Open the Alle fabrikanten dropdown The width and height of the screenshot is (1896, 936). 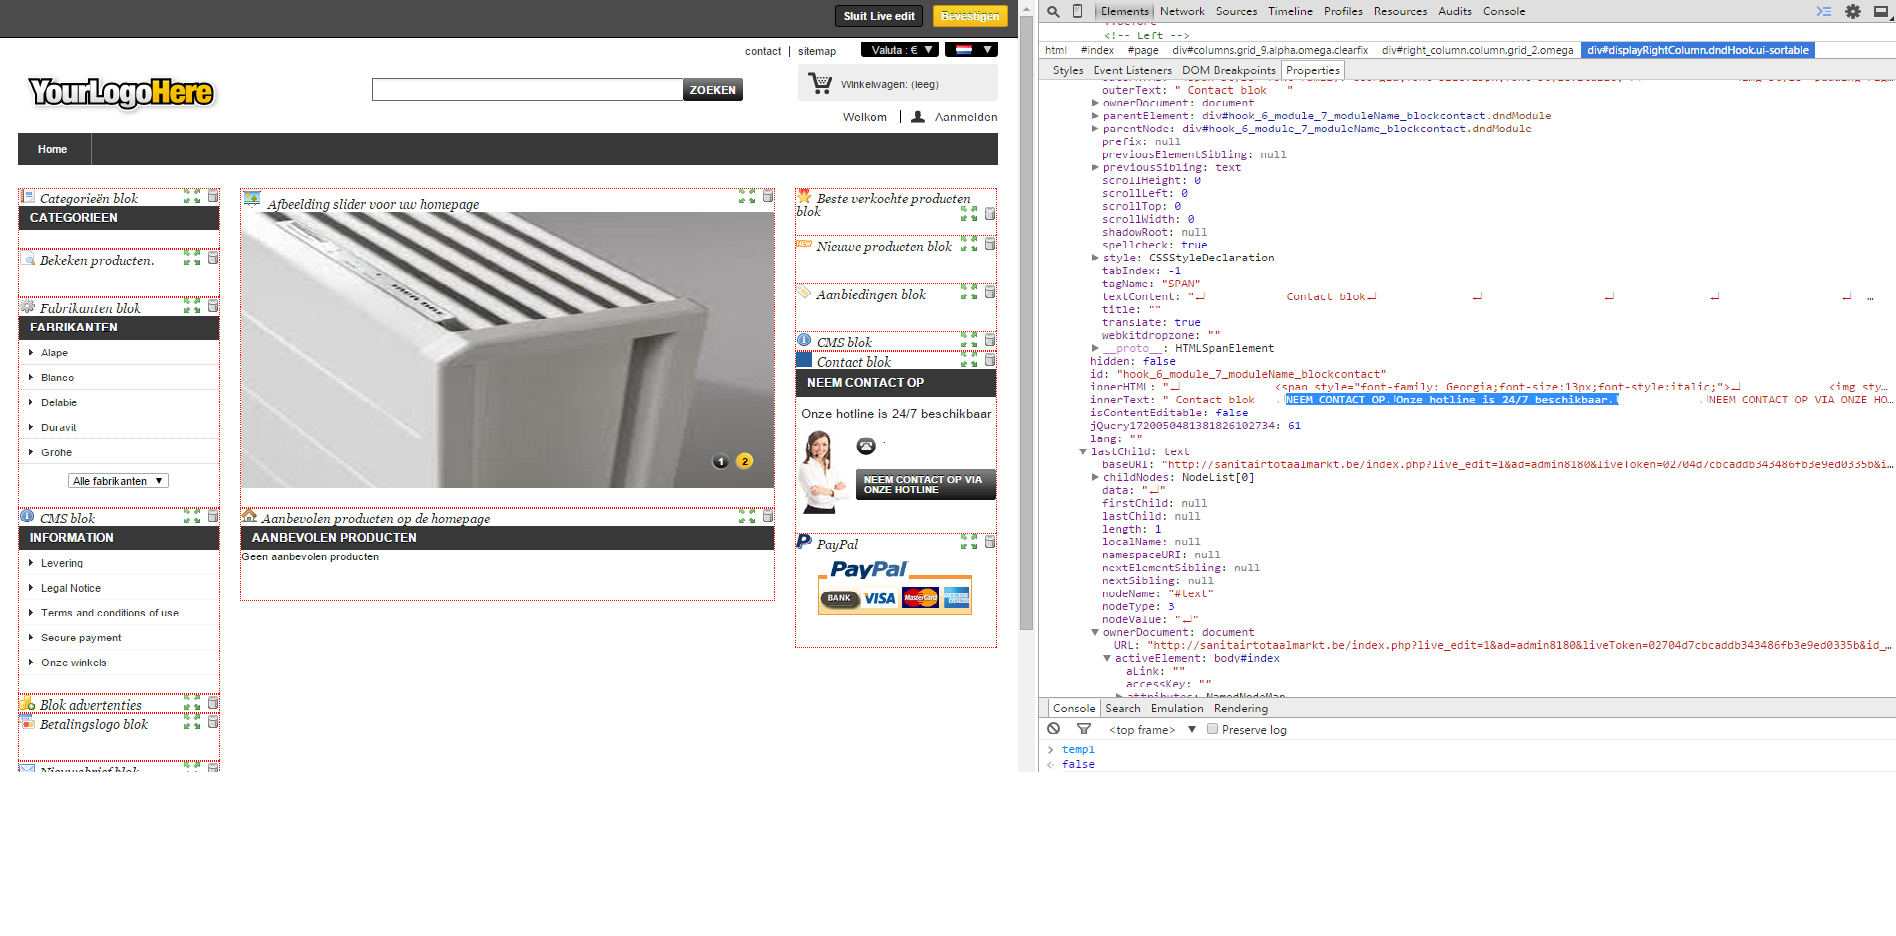point(118,481)
